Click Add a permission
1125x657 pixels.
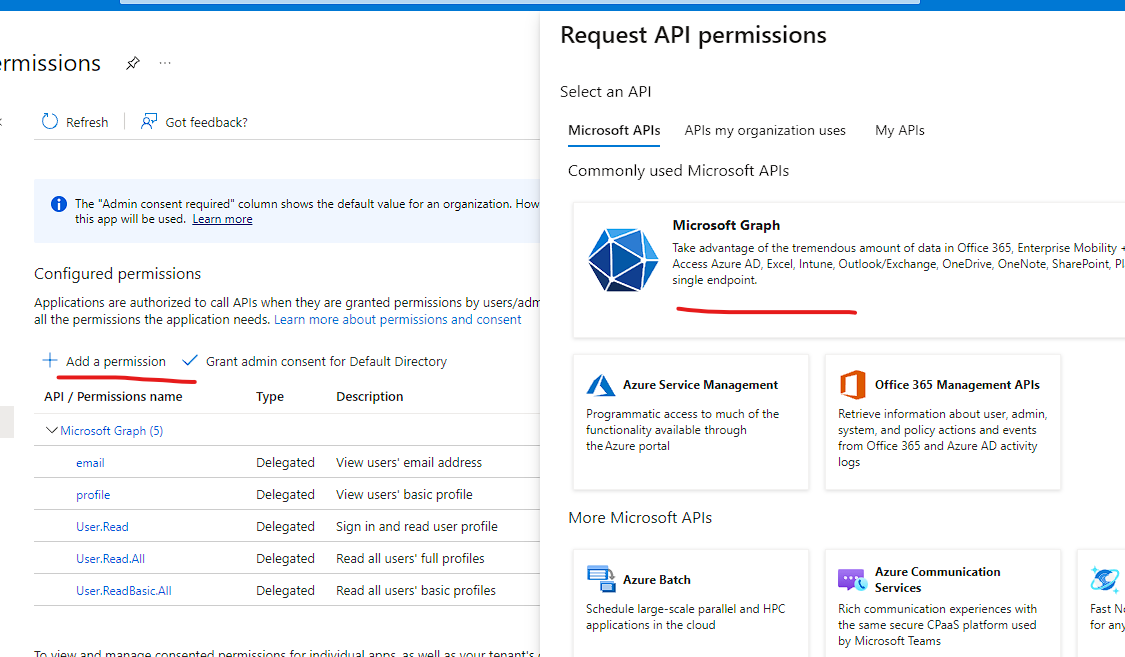point(105,361)
